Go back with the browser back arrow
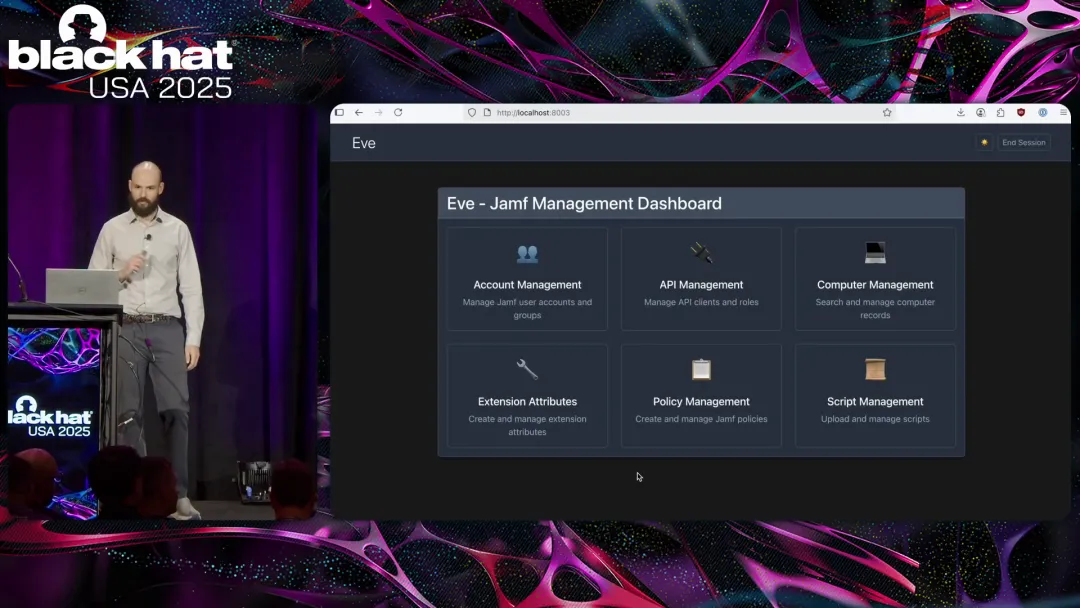 (359, 112)
